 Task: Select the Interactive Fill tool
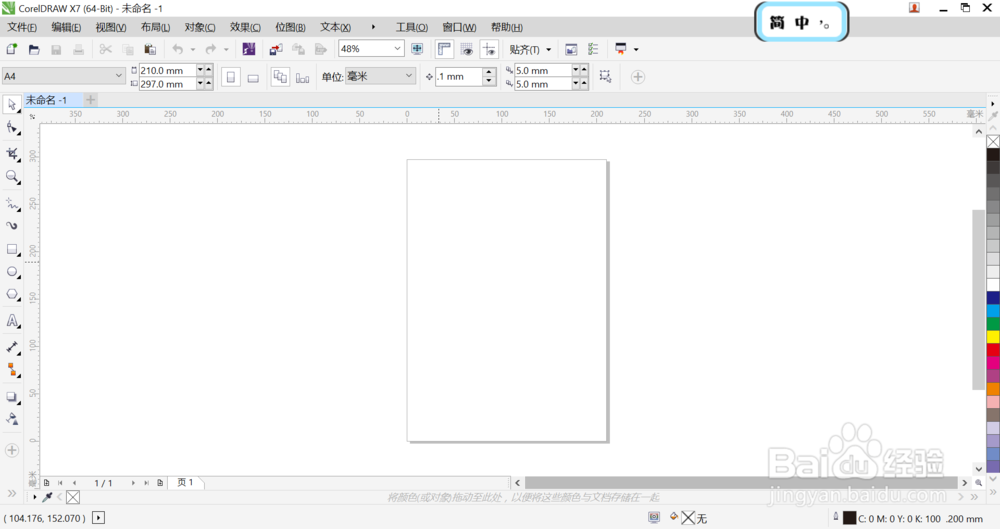[11, 419]
